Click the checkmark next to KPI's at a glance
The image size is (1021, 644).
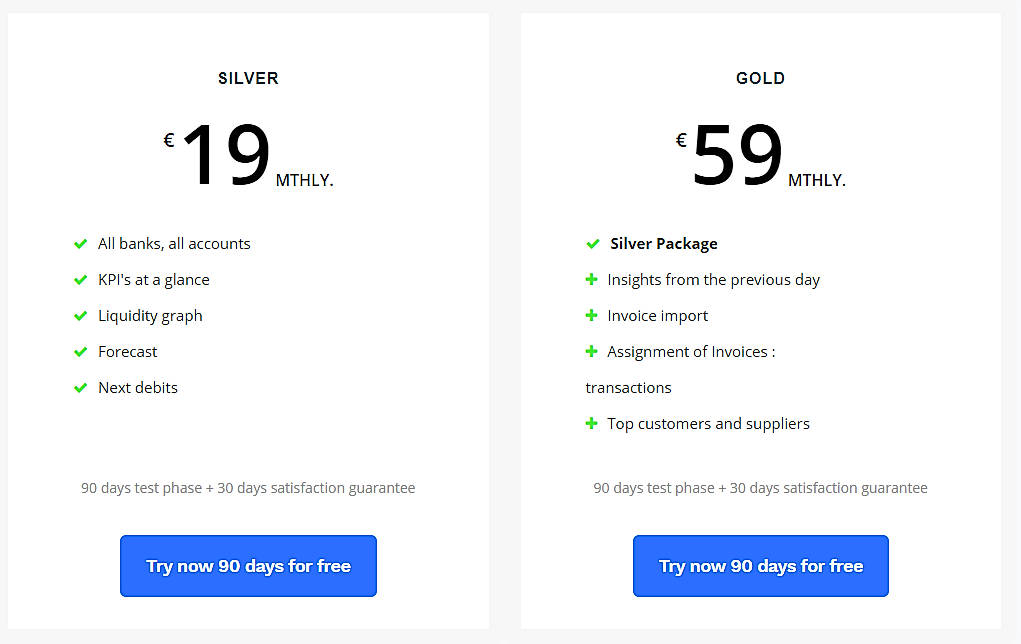coord(81,279)
